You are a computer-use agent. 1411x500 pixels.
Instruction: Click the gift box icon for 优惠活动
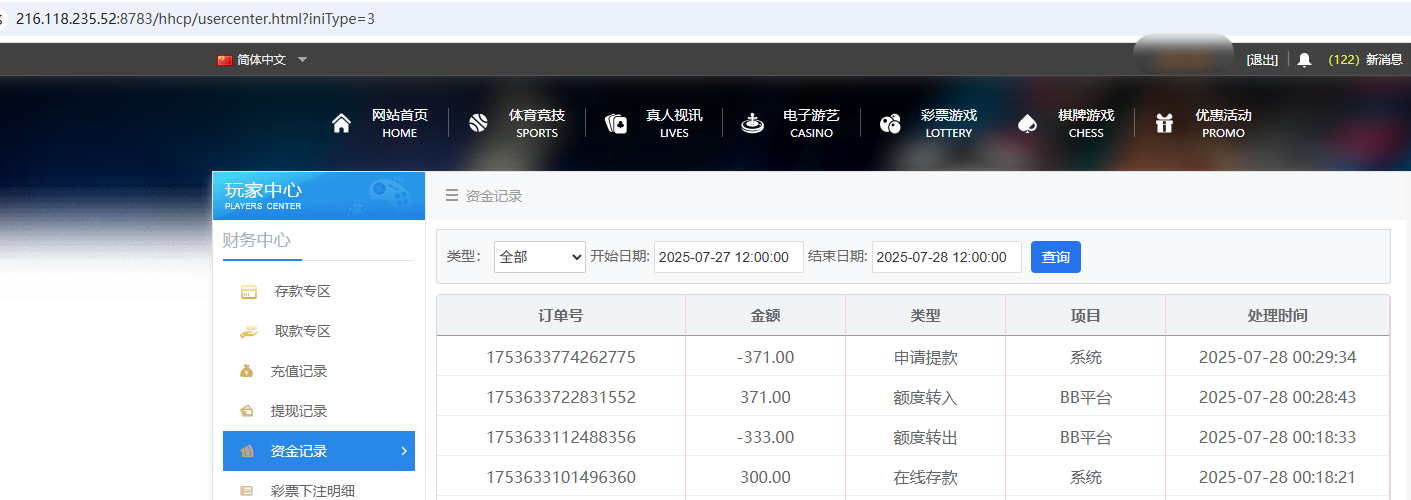(x=1164, y=123)
